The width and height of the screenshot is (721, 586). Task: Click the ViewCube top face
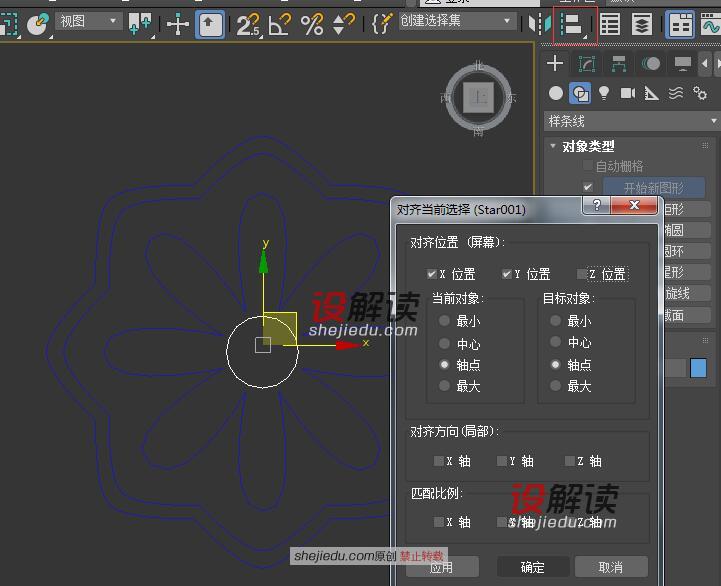pyautogui.click(x=478, y=97)
